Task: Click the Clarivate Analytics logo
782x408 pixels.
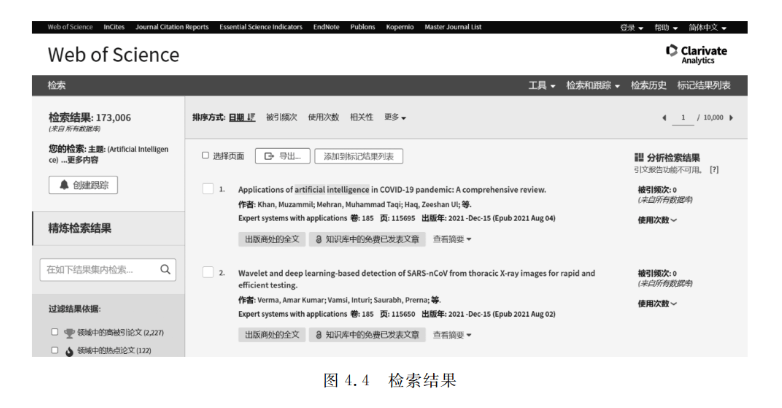Action: [x=696, y=54]
